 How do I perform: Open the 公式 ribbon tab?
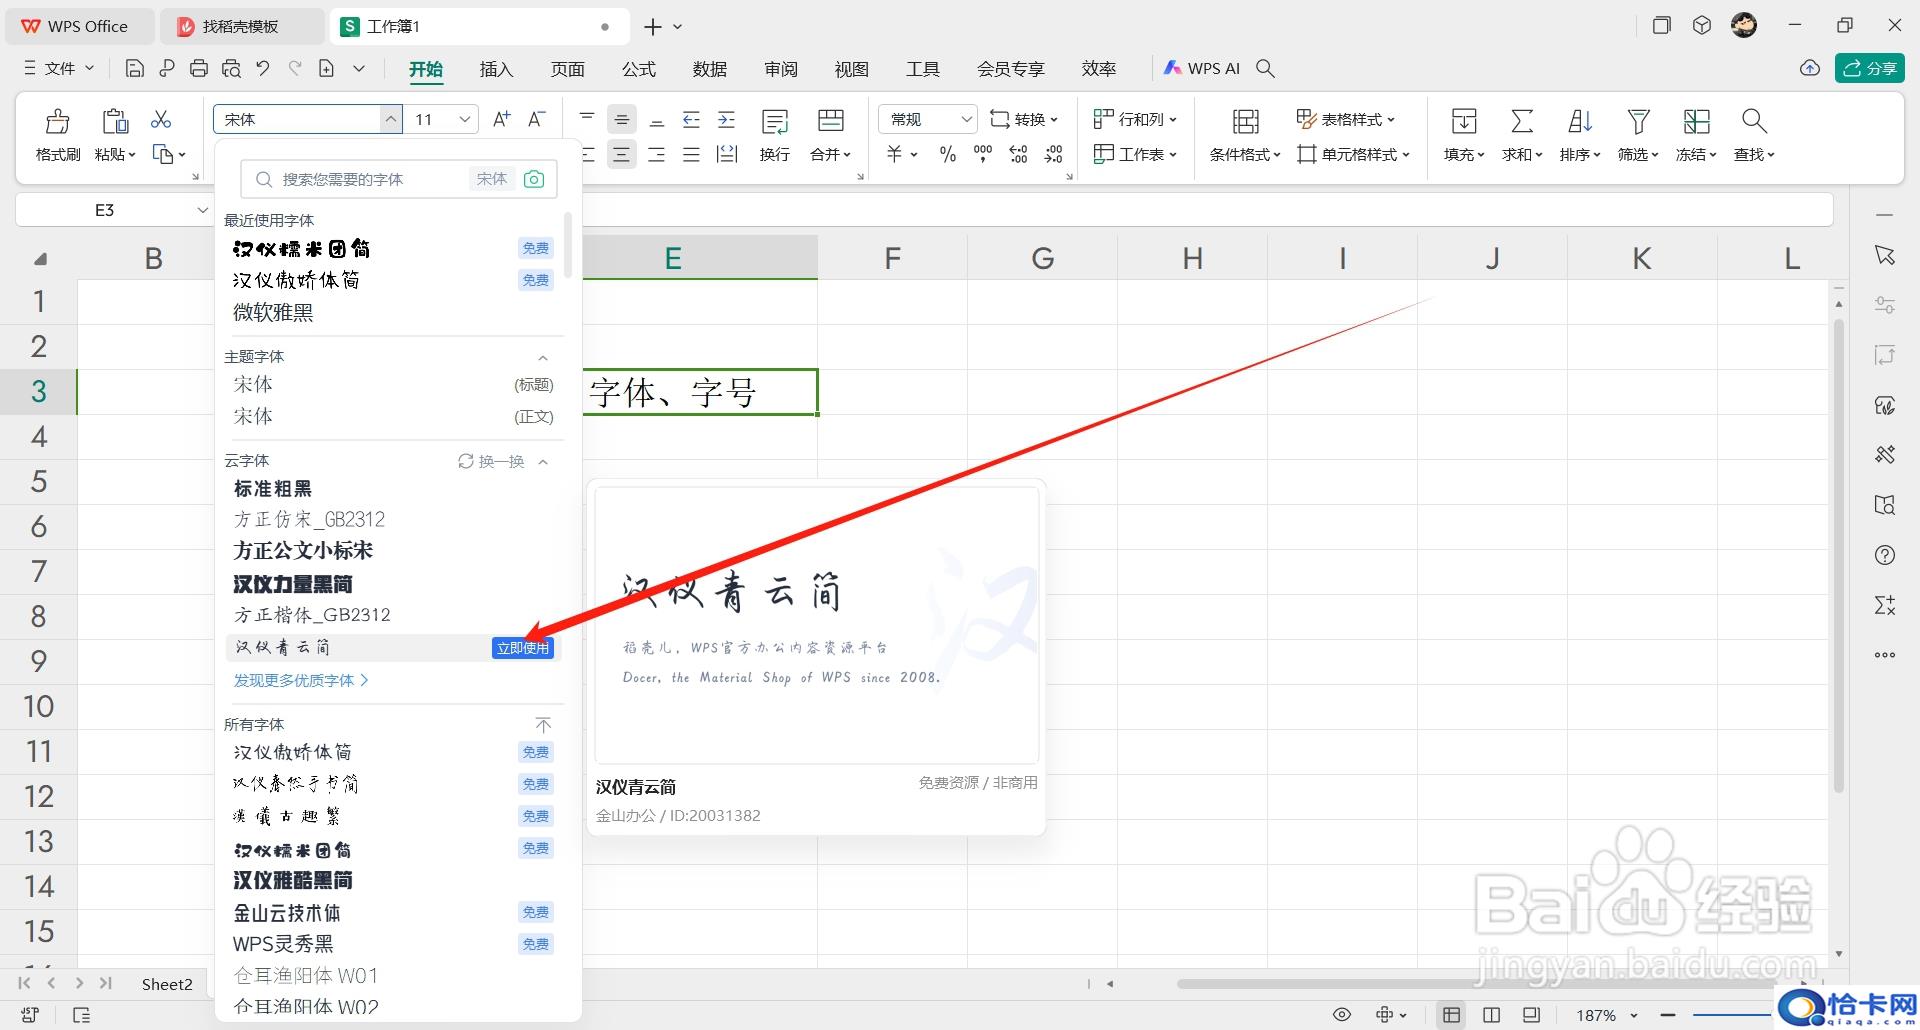[638, 68]
